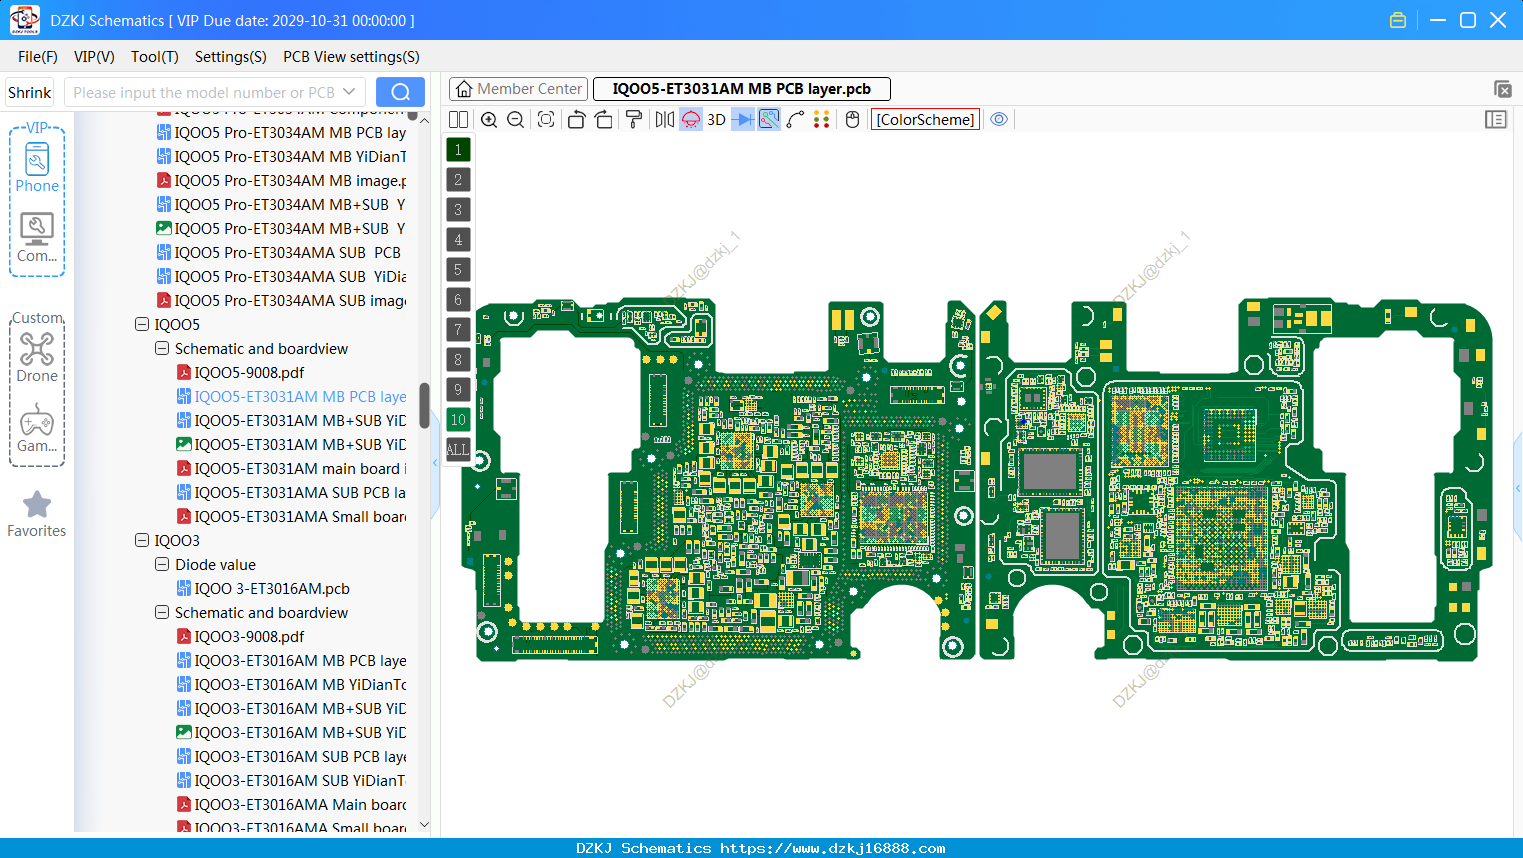Open IQOO5-ET3031AM main board image file
This screenshot has width=1523, height=858.
point(291,469)
